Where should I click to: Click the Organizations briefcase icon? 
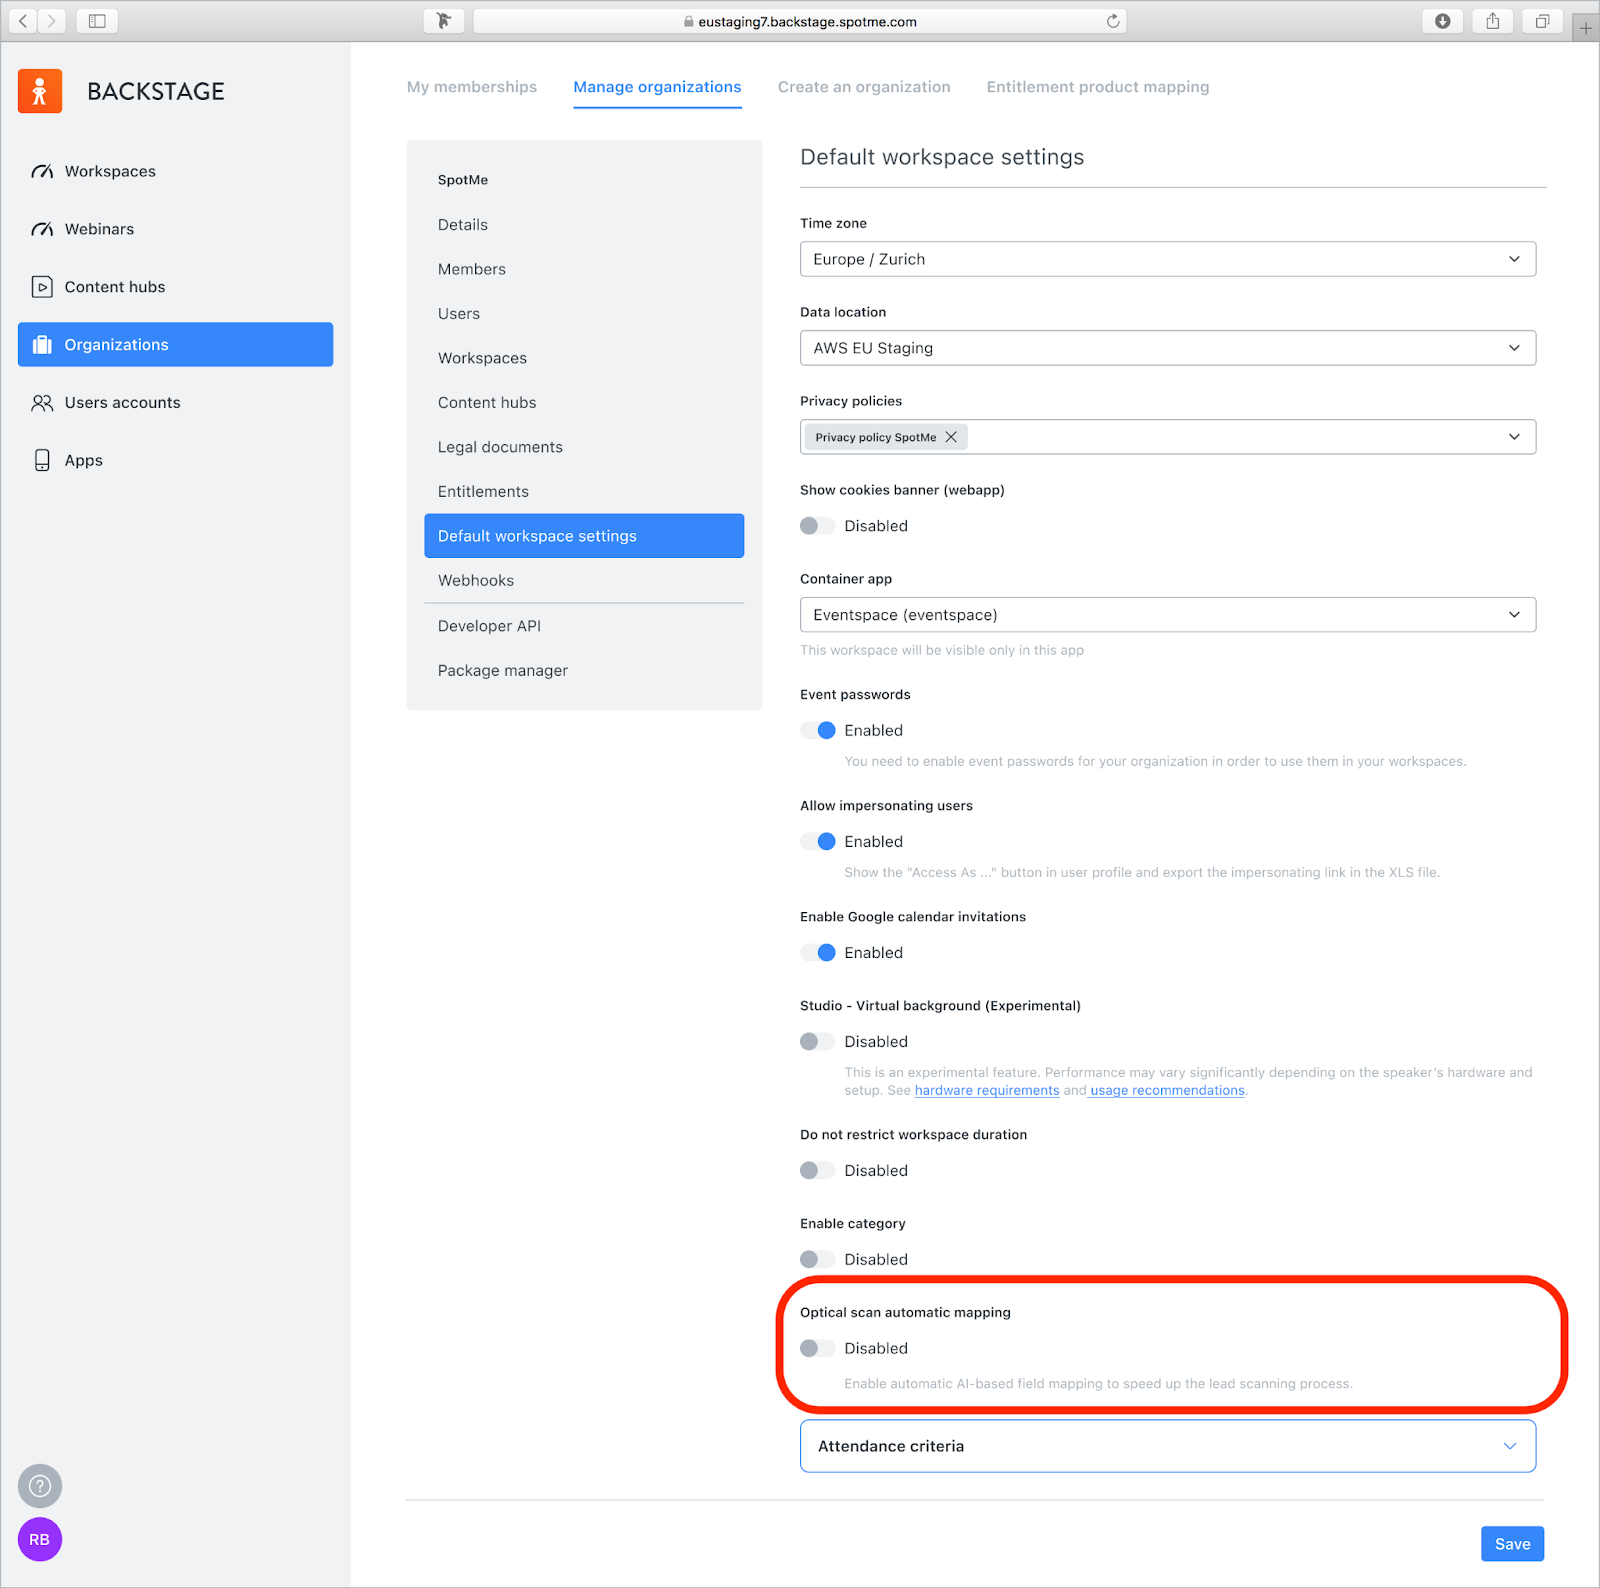coord(42,345)
